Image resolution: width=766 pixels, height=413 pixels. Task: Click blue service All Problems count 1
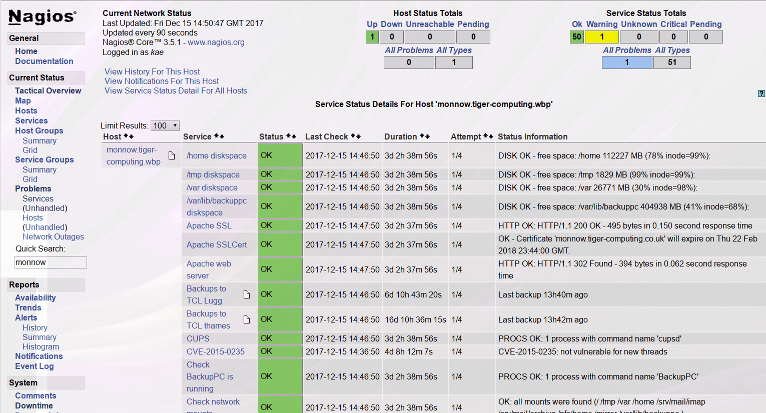[627, 62]
